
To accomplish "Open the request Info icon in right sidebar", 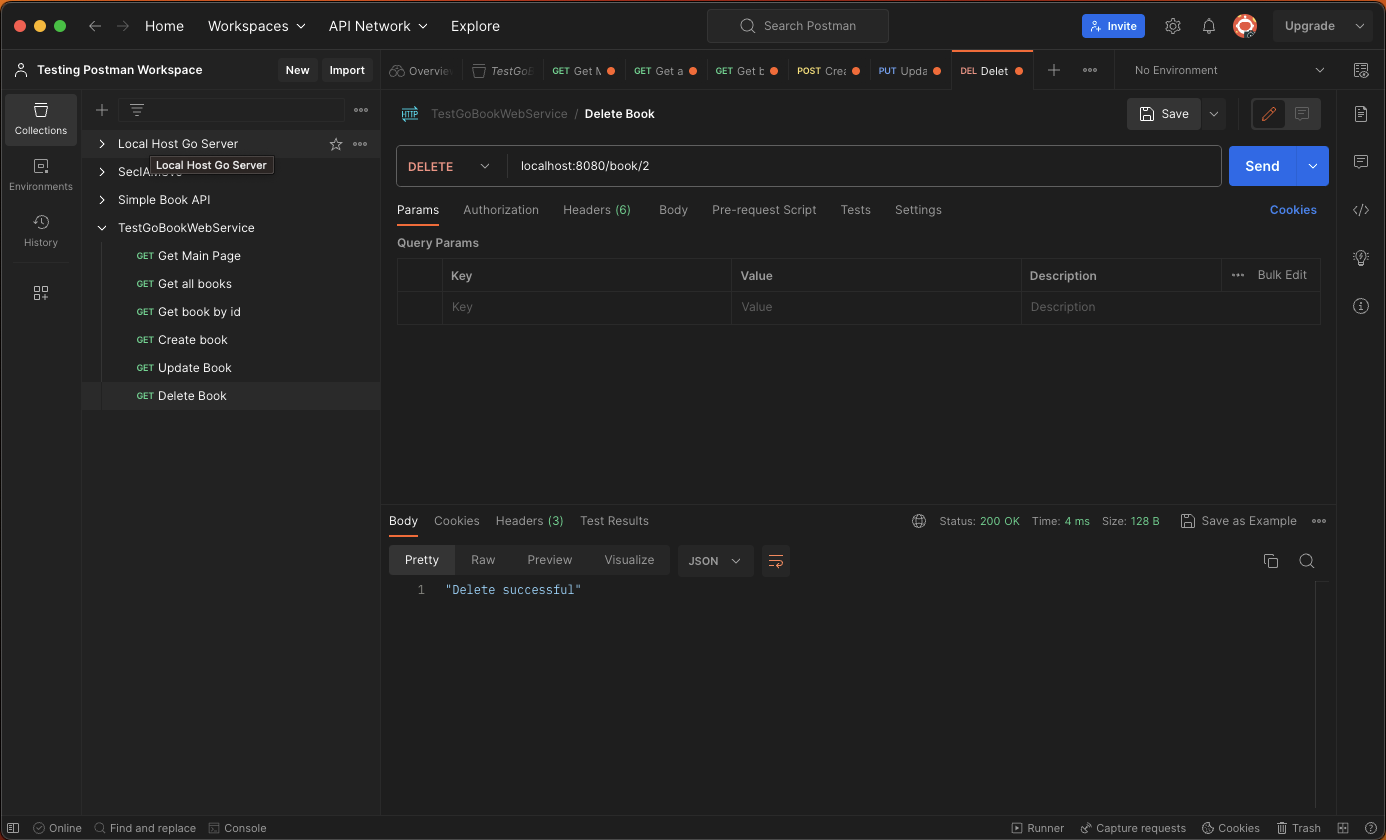I will pyautogui.click(x=1361, y=306).
